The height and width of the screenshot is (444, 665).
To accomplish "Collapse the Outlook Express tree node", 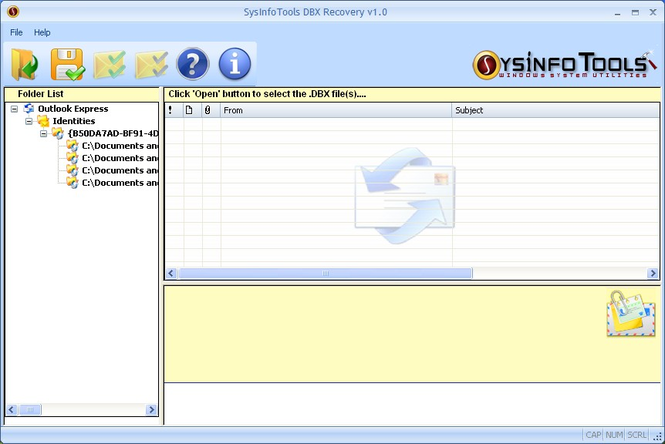I will click(x=14, y=109).
